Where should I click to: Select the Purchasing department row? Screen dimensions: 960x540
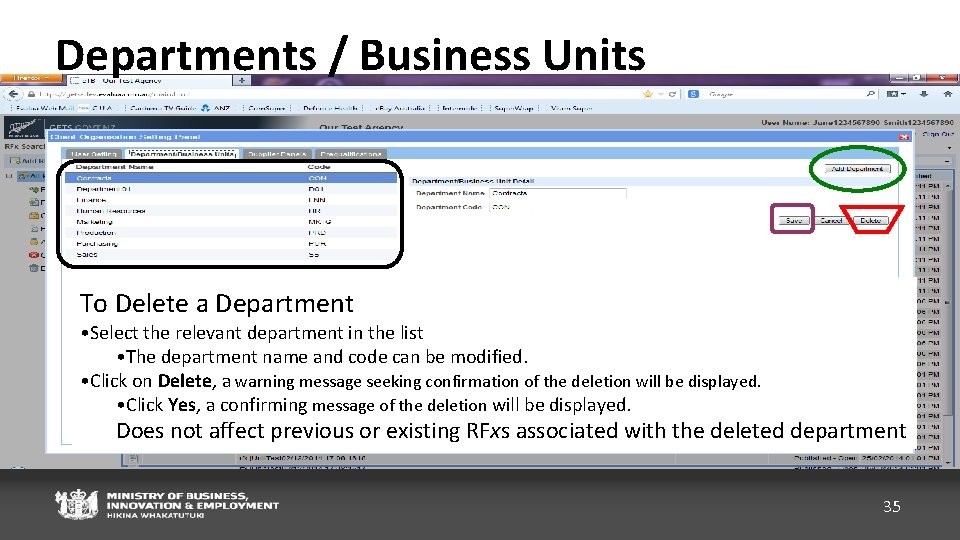pos(231,244)
